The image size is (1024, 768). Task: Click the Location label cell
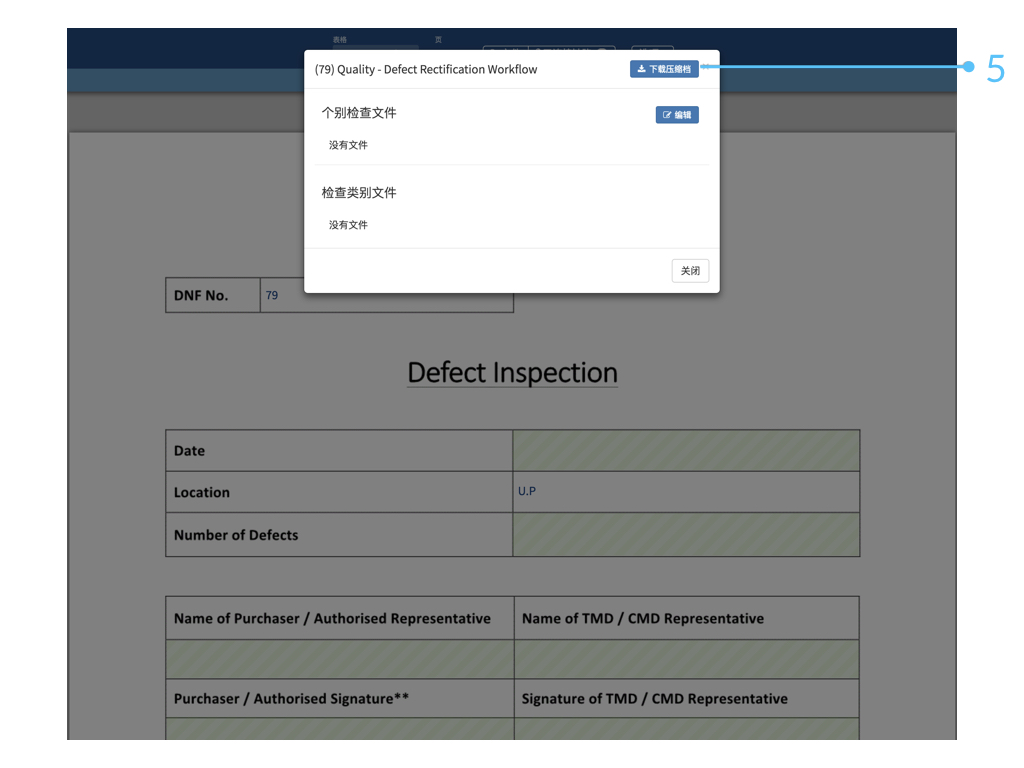(x=340, y=492)
